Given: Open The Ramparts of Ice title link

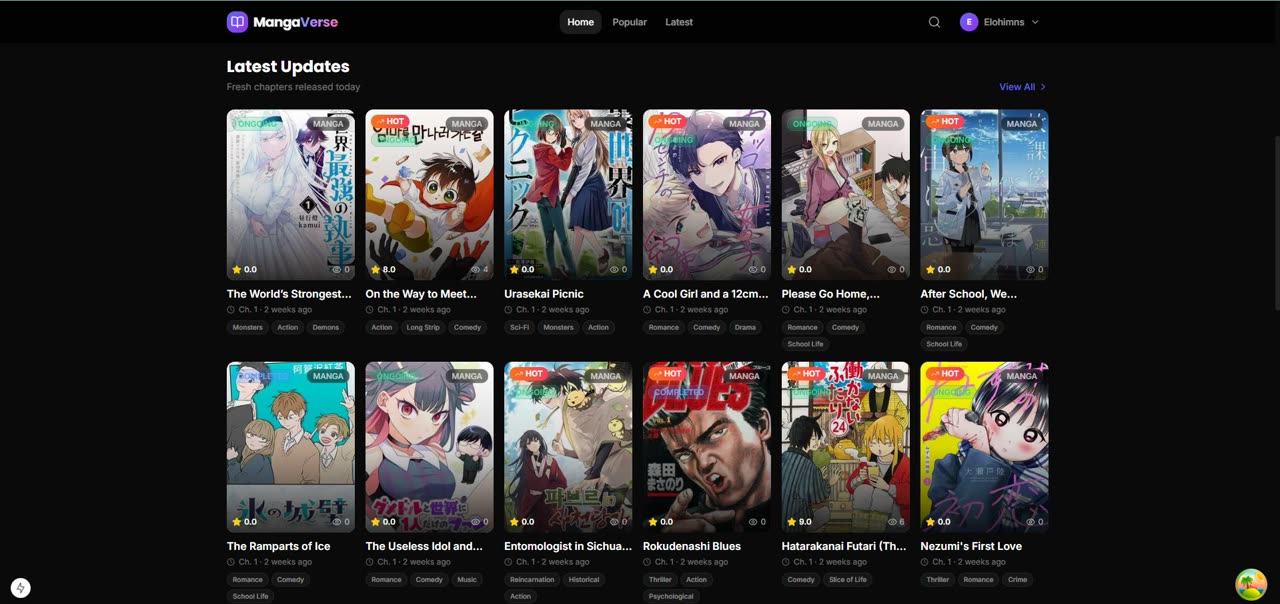Looking at the screenshot, I should point(278,546).
